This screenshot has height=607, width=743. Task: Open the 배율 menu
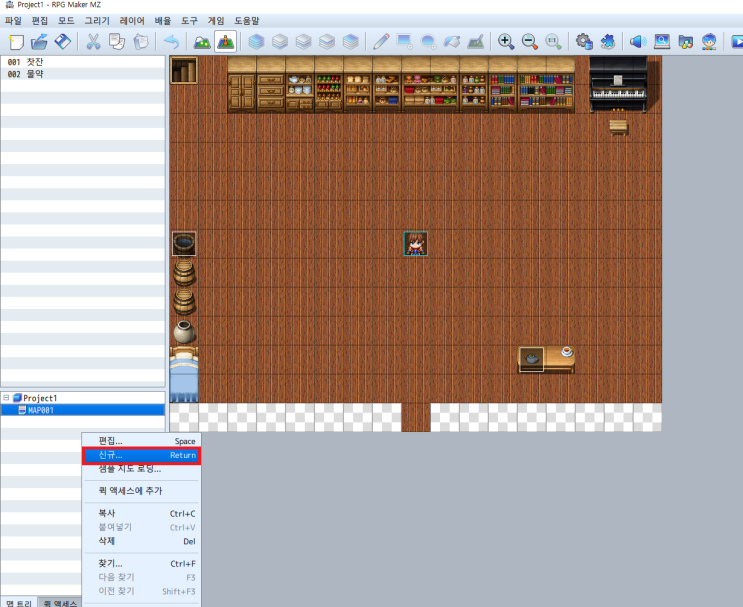click(163, 21)
